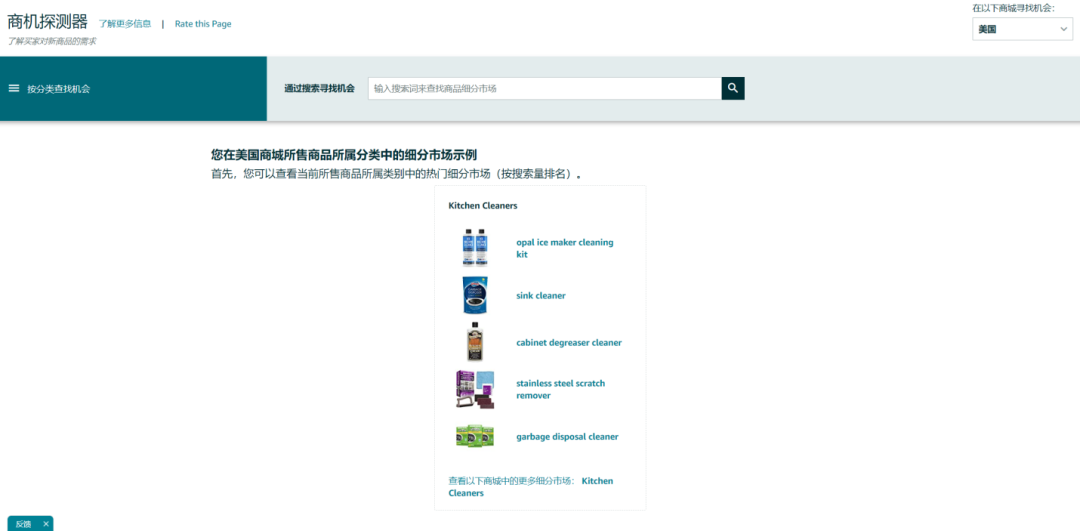View the garbage disposal cleaner niche
This screenshot has width=1080, height=531.
tap(567, 437)
